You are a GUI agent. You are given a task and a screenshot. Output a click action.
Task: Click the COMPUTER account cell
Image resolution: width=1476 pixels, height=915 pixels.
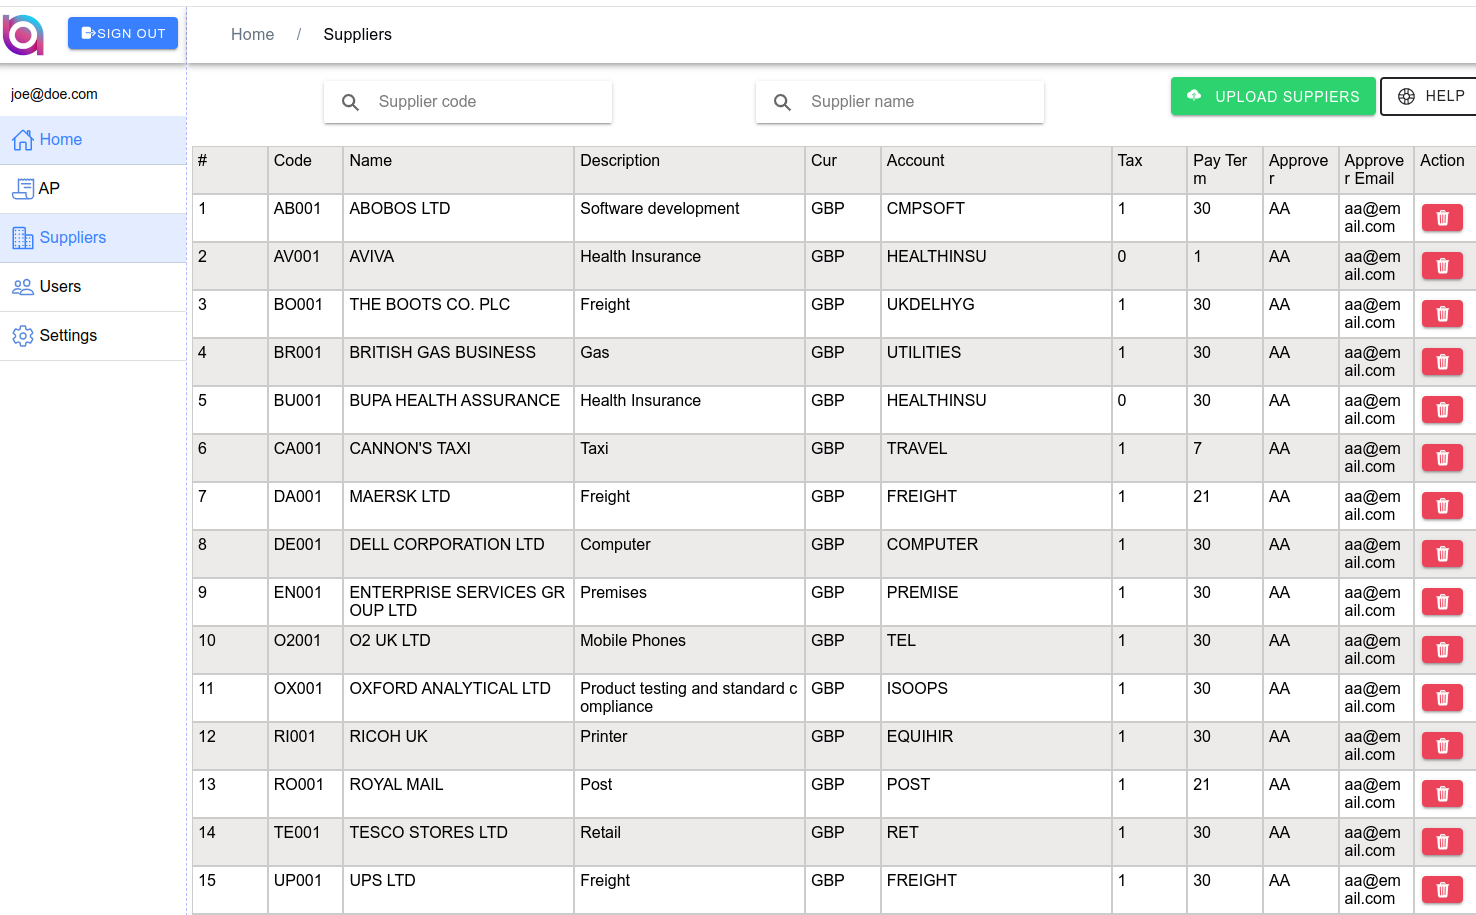pos(996,554)
